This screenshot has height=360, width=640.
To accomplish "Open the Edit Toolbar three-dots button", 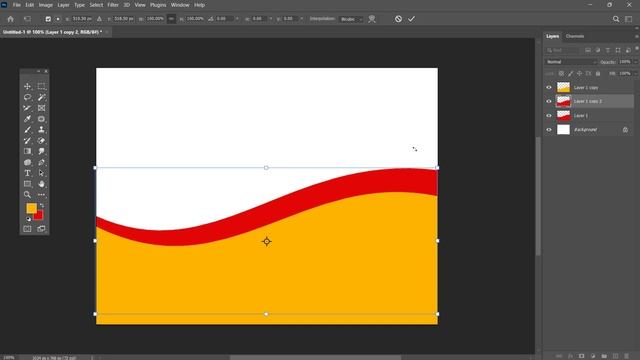I will pyautogui.click(x=41, y=195).
